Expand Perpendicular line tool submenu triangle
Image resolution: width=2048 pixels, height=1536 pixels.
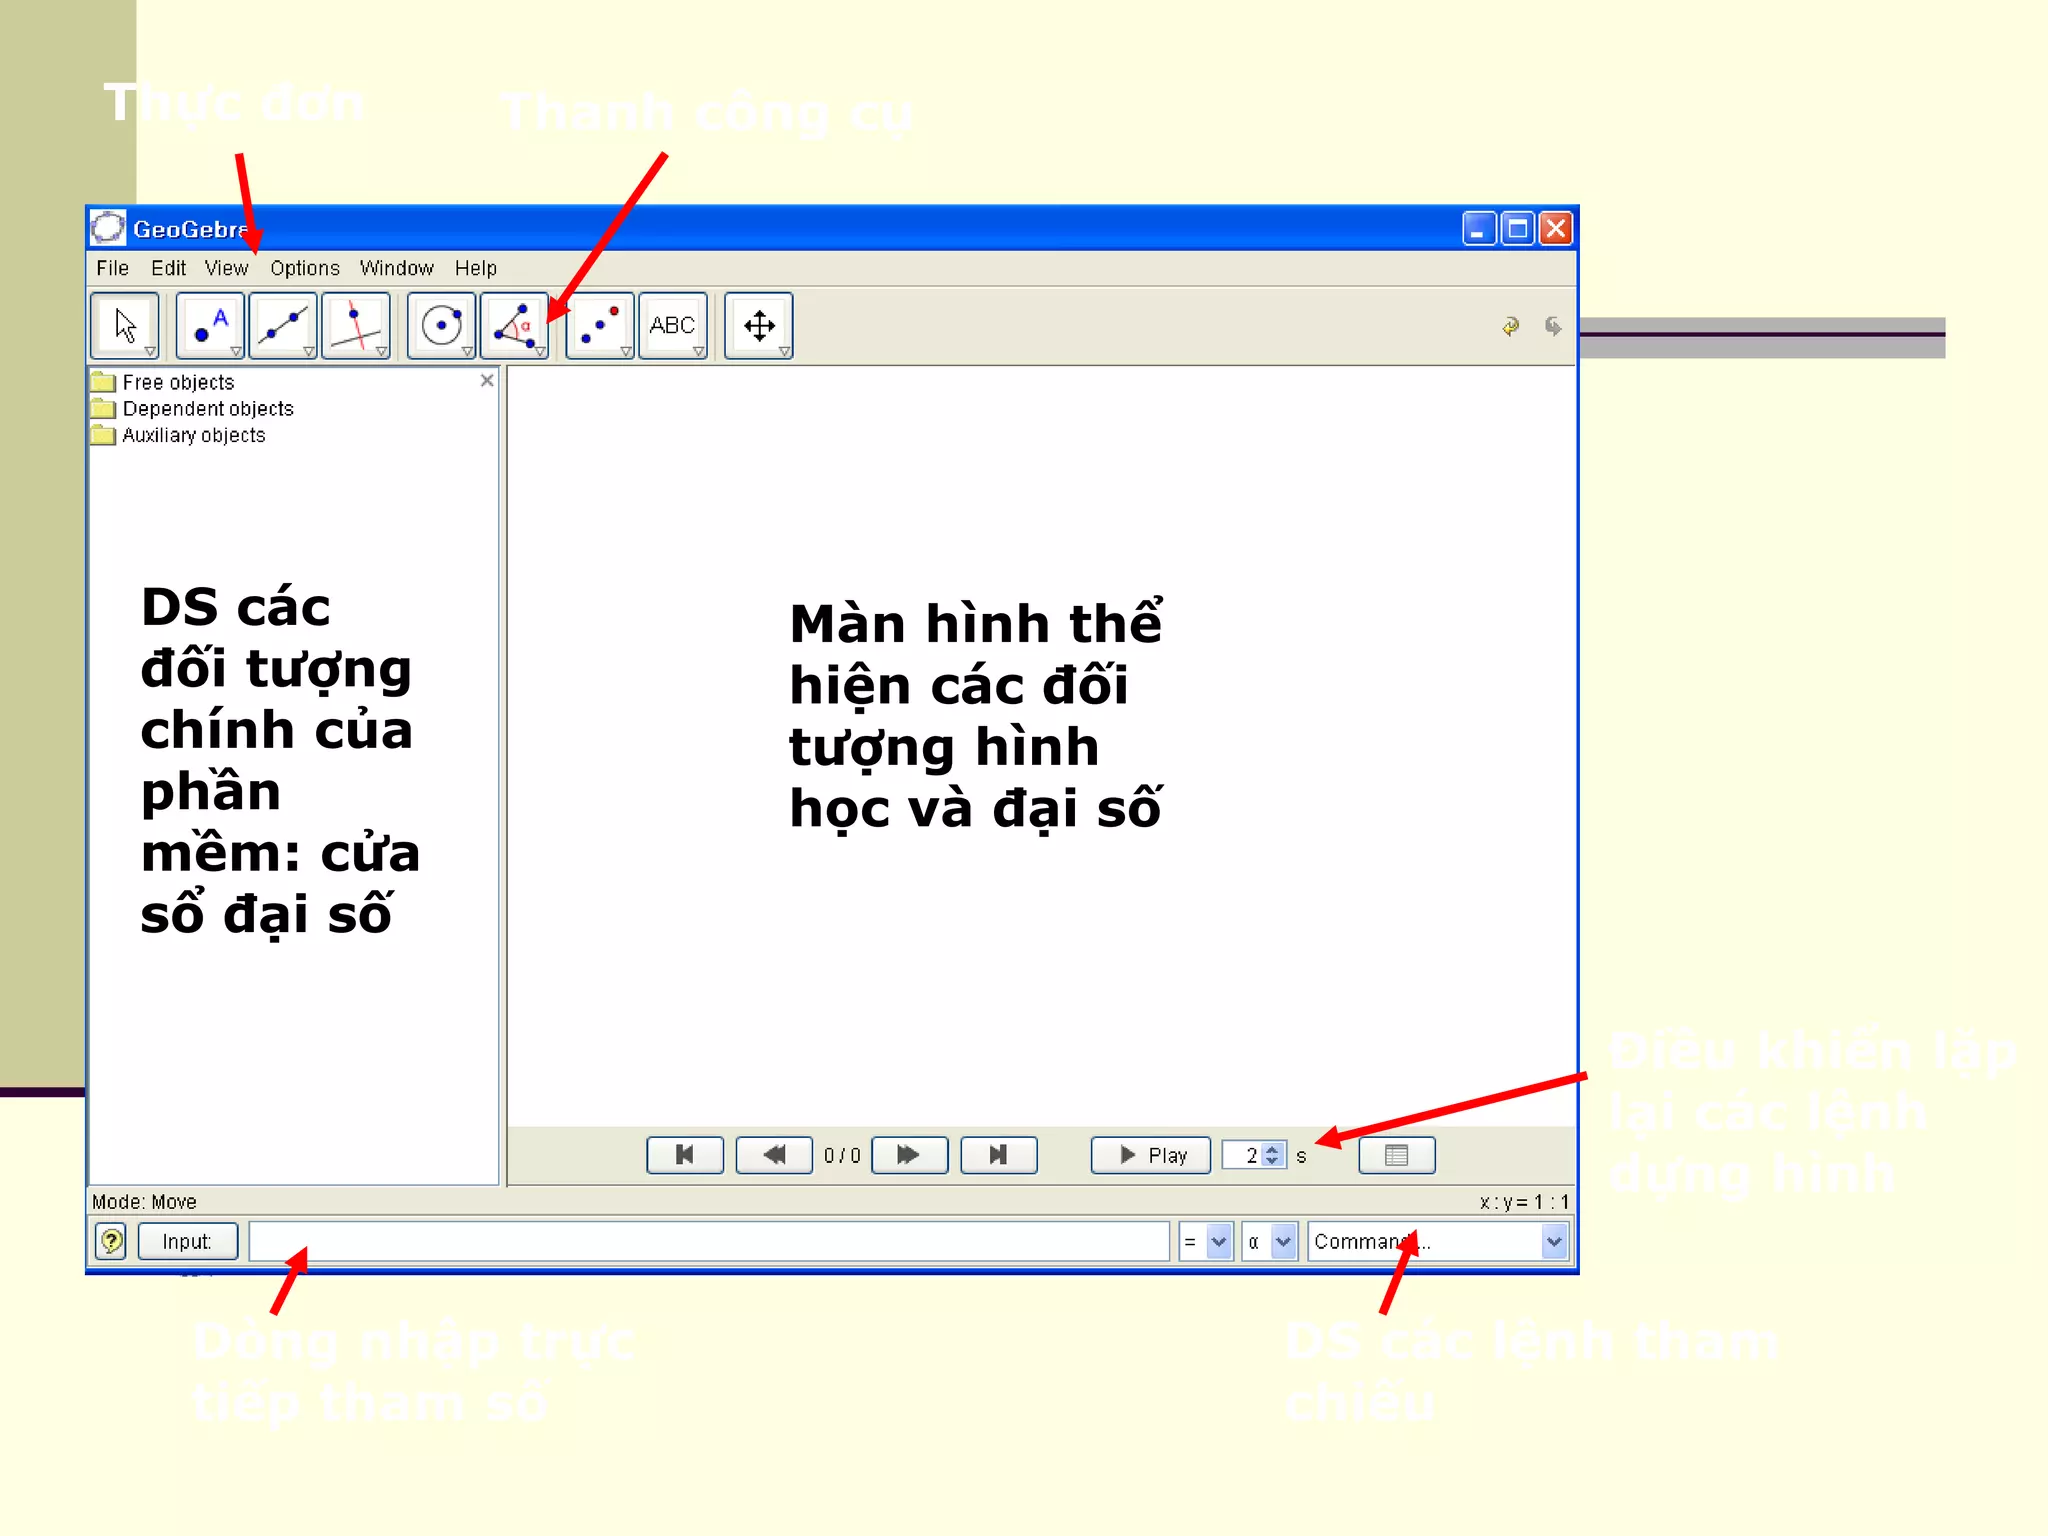381,351
